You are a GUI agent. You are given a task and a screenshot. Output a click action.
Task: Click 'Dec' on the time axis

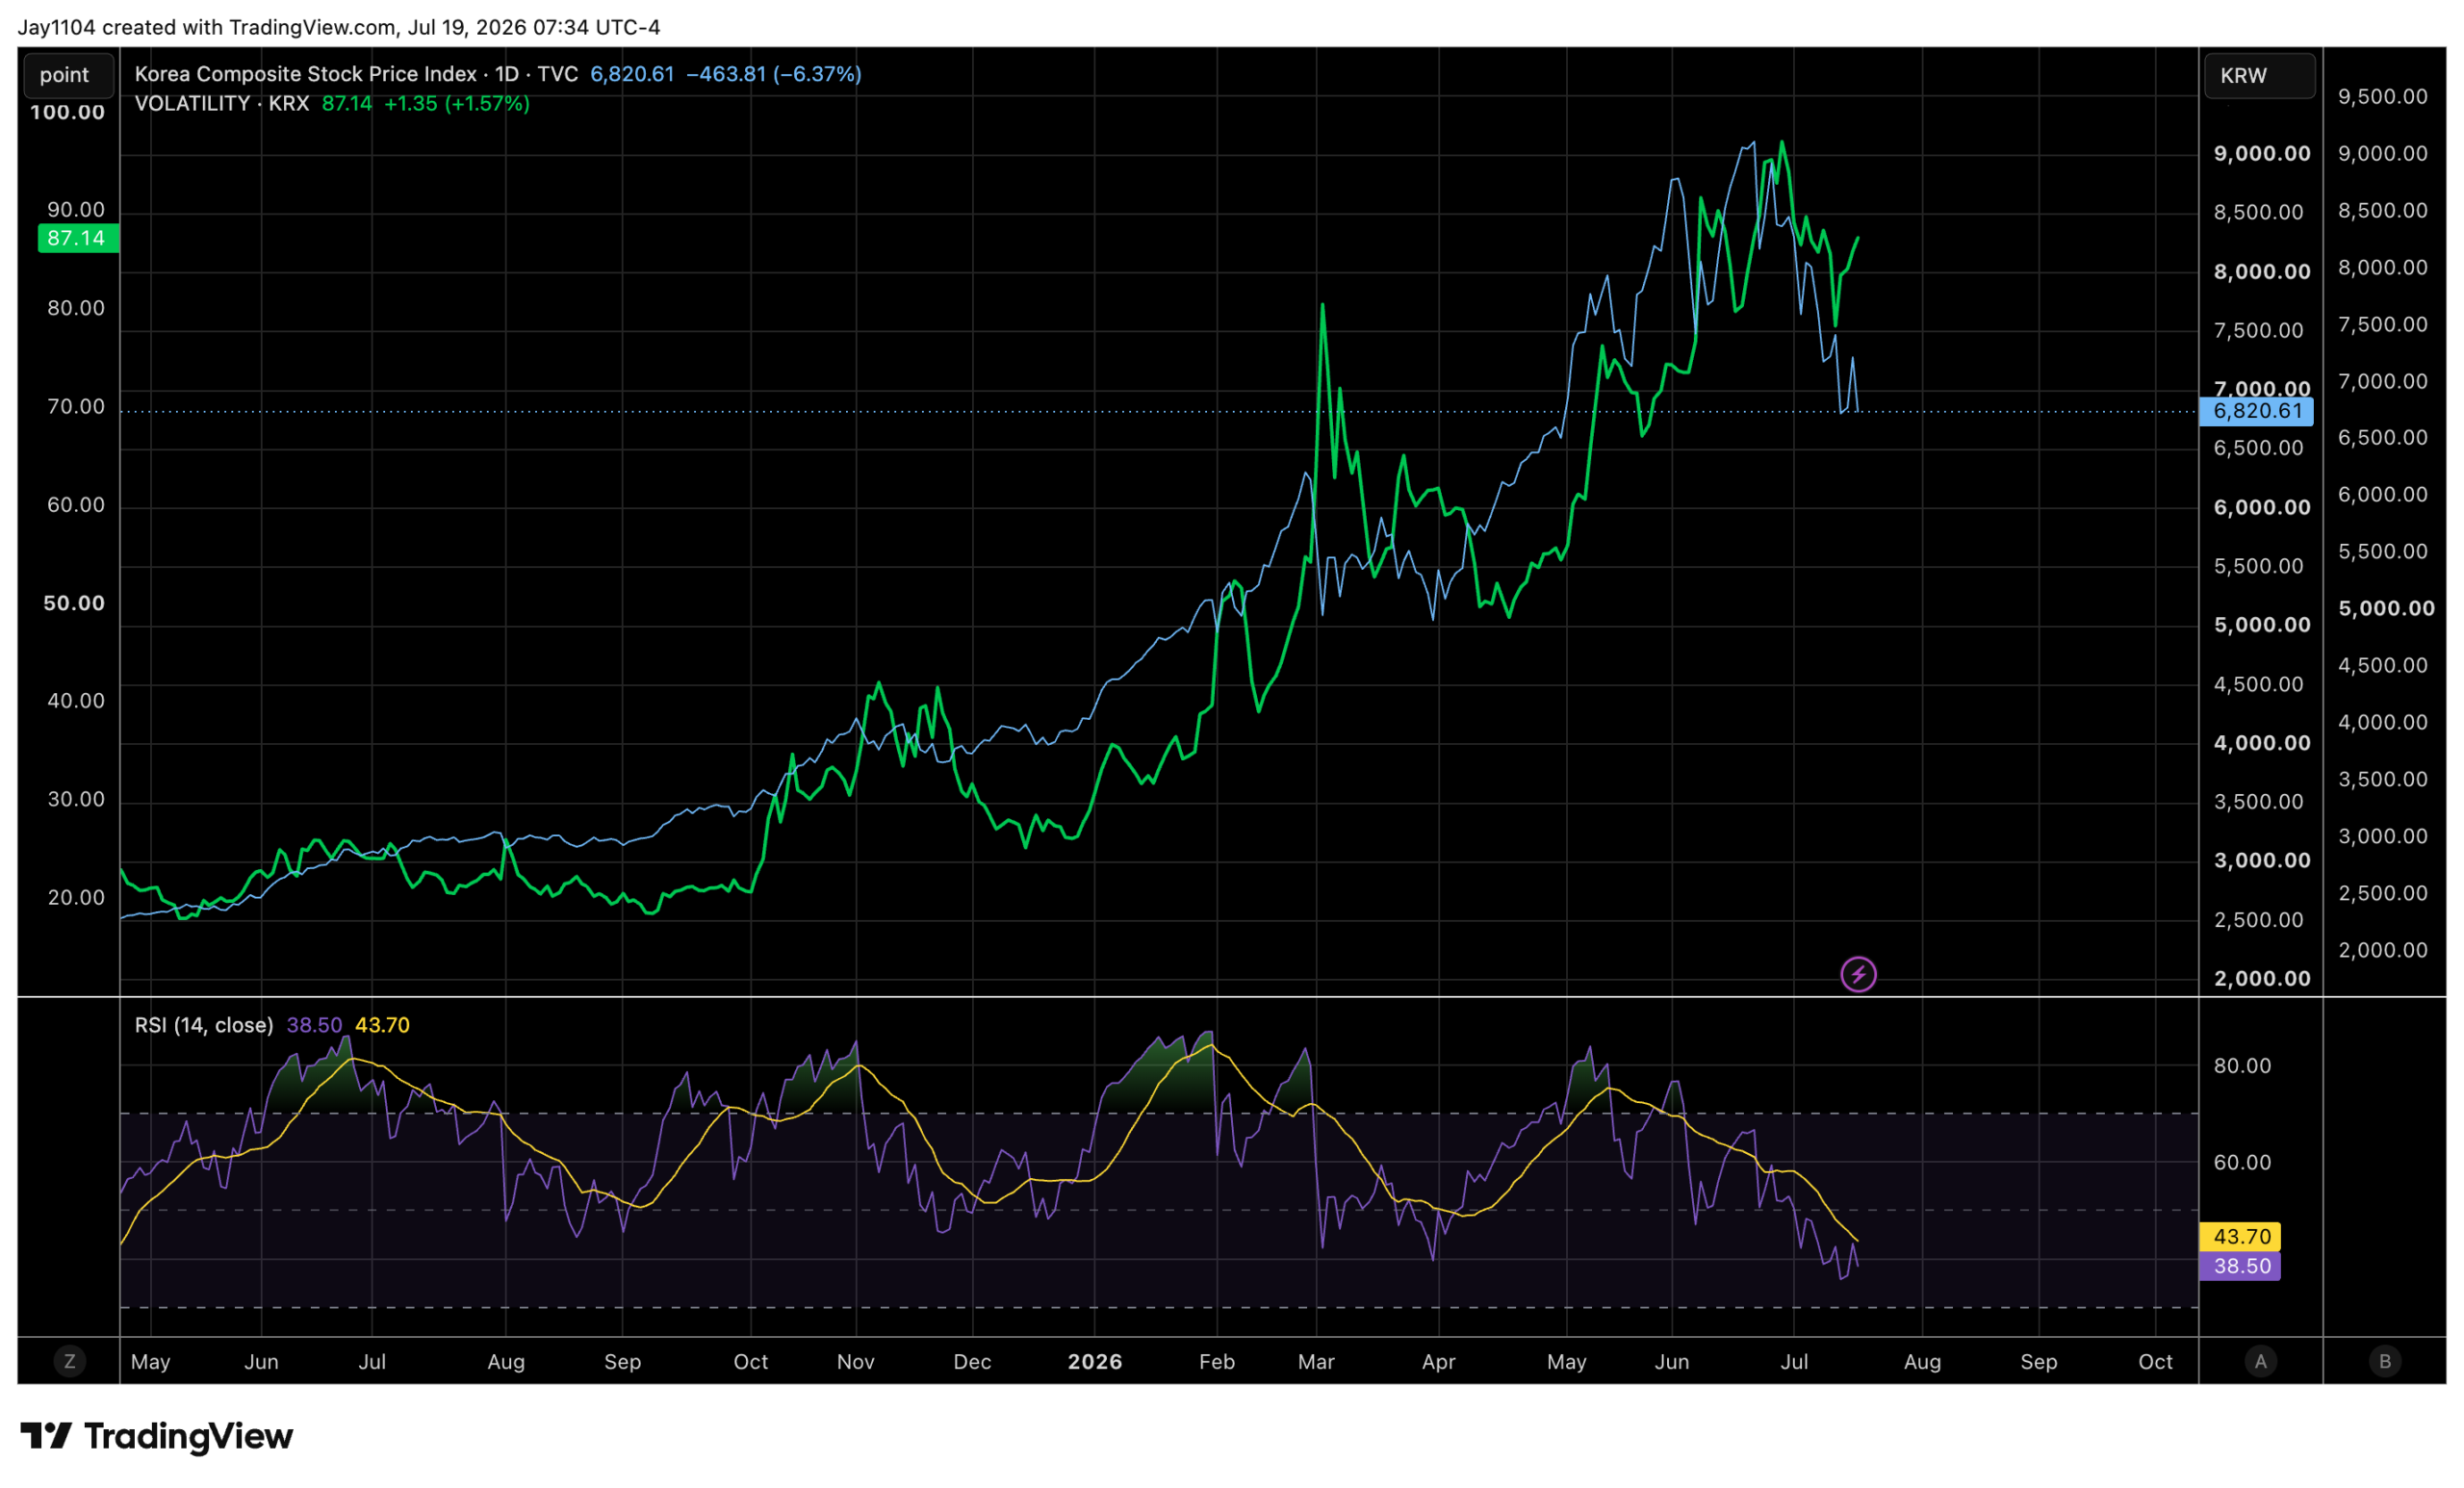pos(972,1361)
